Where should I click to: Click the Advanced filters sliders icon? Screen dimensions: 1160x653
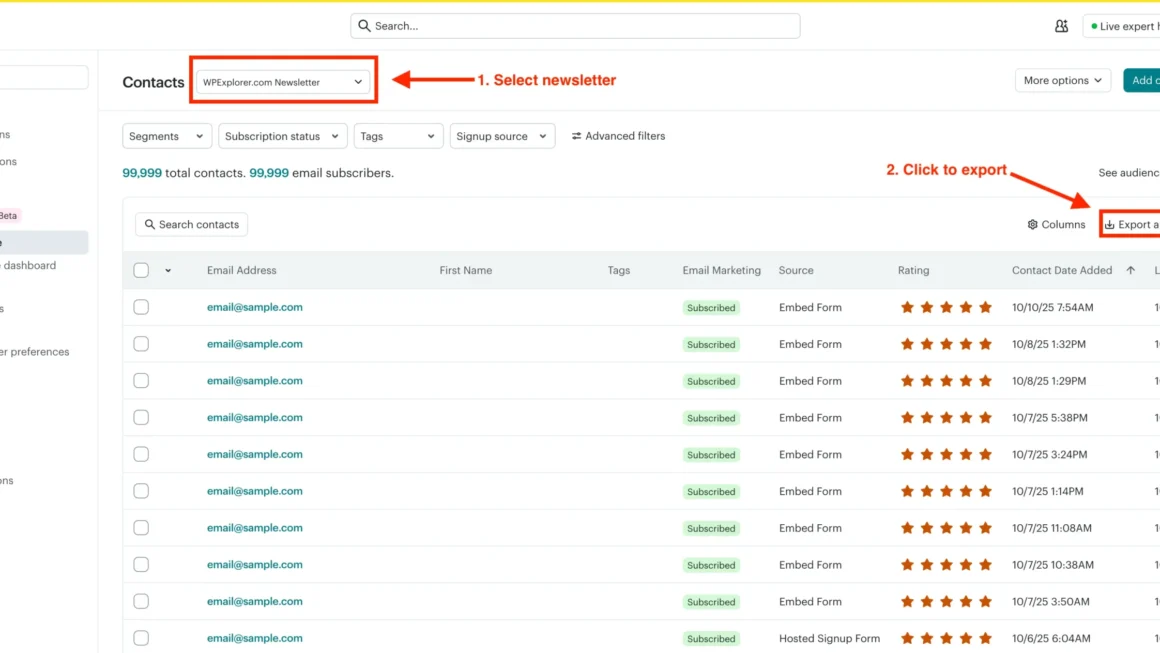(x=576, y=136)
